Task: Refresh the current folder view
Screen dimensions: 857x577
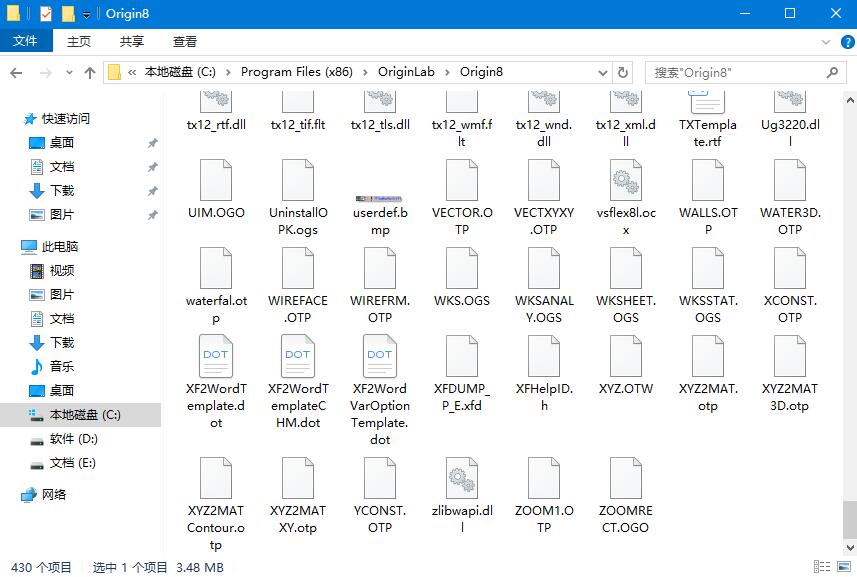Action: [623, 72]
